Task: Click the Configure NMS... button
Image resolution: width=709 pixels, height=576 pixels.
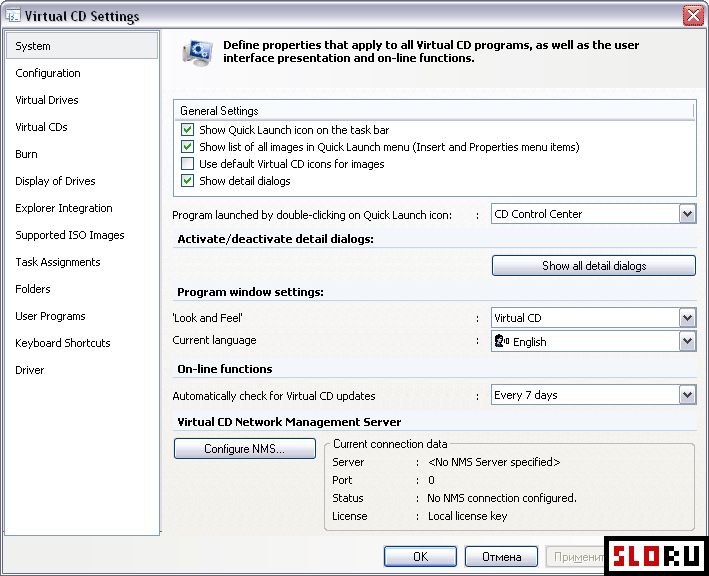Action: 245,449
